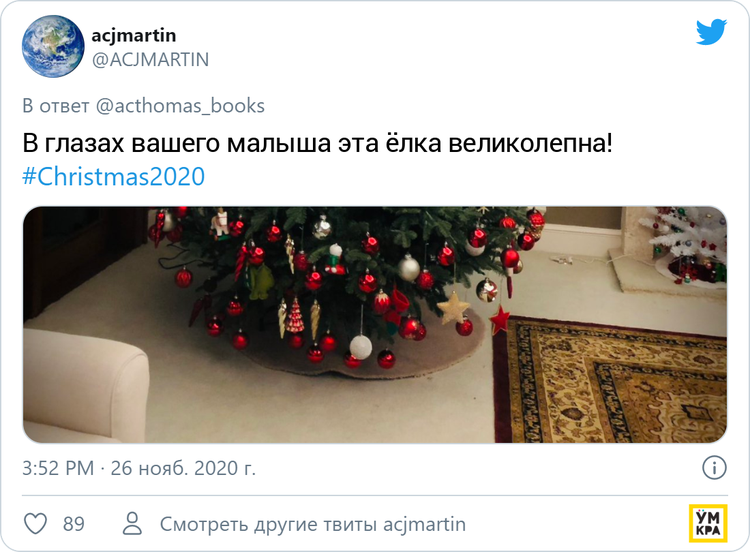Open the @acthomas_books mention
750x552 pixels.
pyautogui.click(x=180, y=106)
